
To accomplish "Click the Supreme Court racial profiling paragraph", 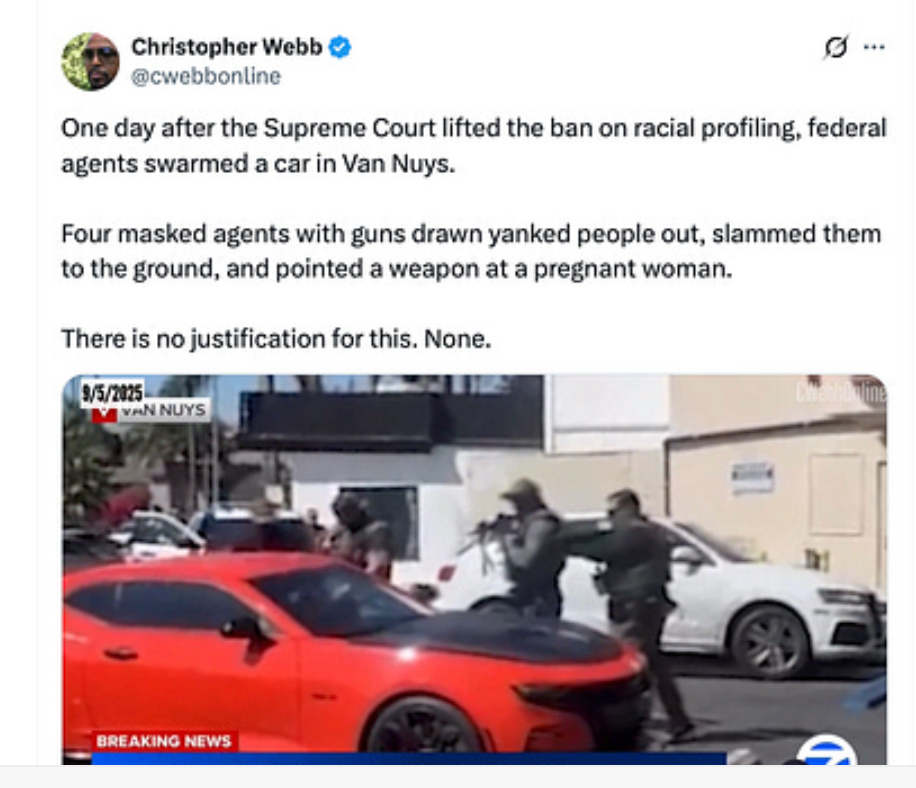I will pyautogui.click(x=474, y=145).
